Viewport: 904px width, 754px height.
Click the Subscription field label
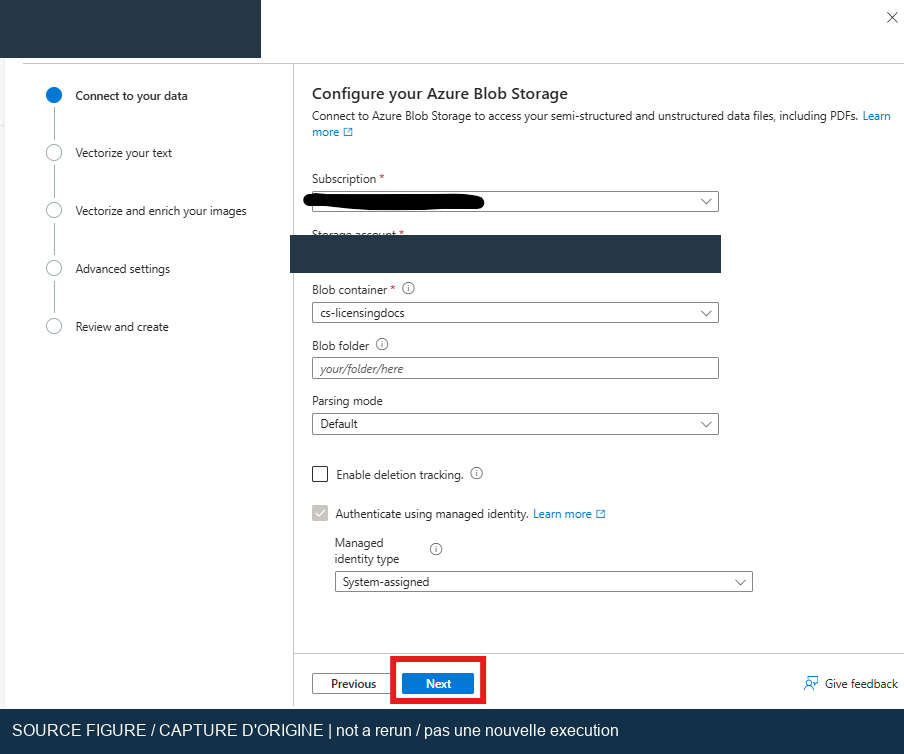coord(344,179)
